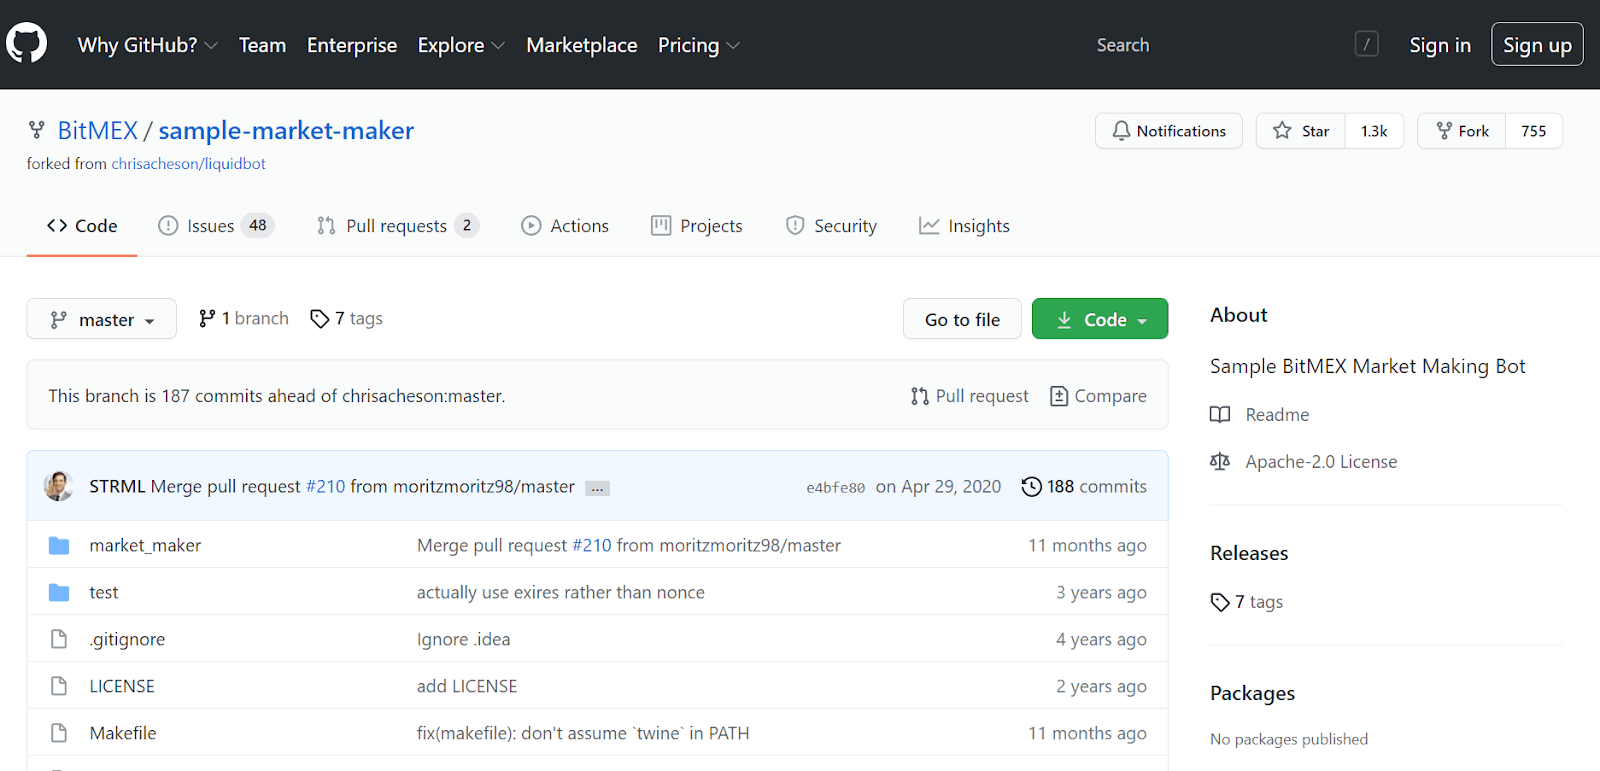This screenshot has height=771, width=1600.
Task: Click Marketplace in the top navigation
Action: pyautogui.click(x=582, y=45)
